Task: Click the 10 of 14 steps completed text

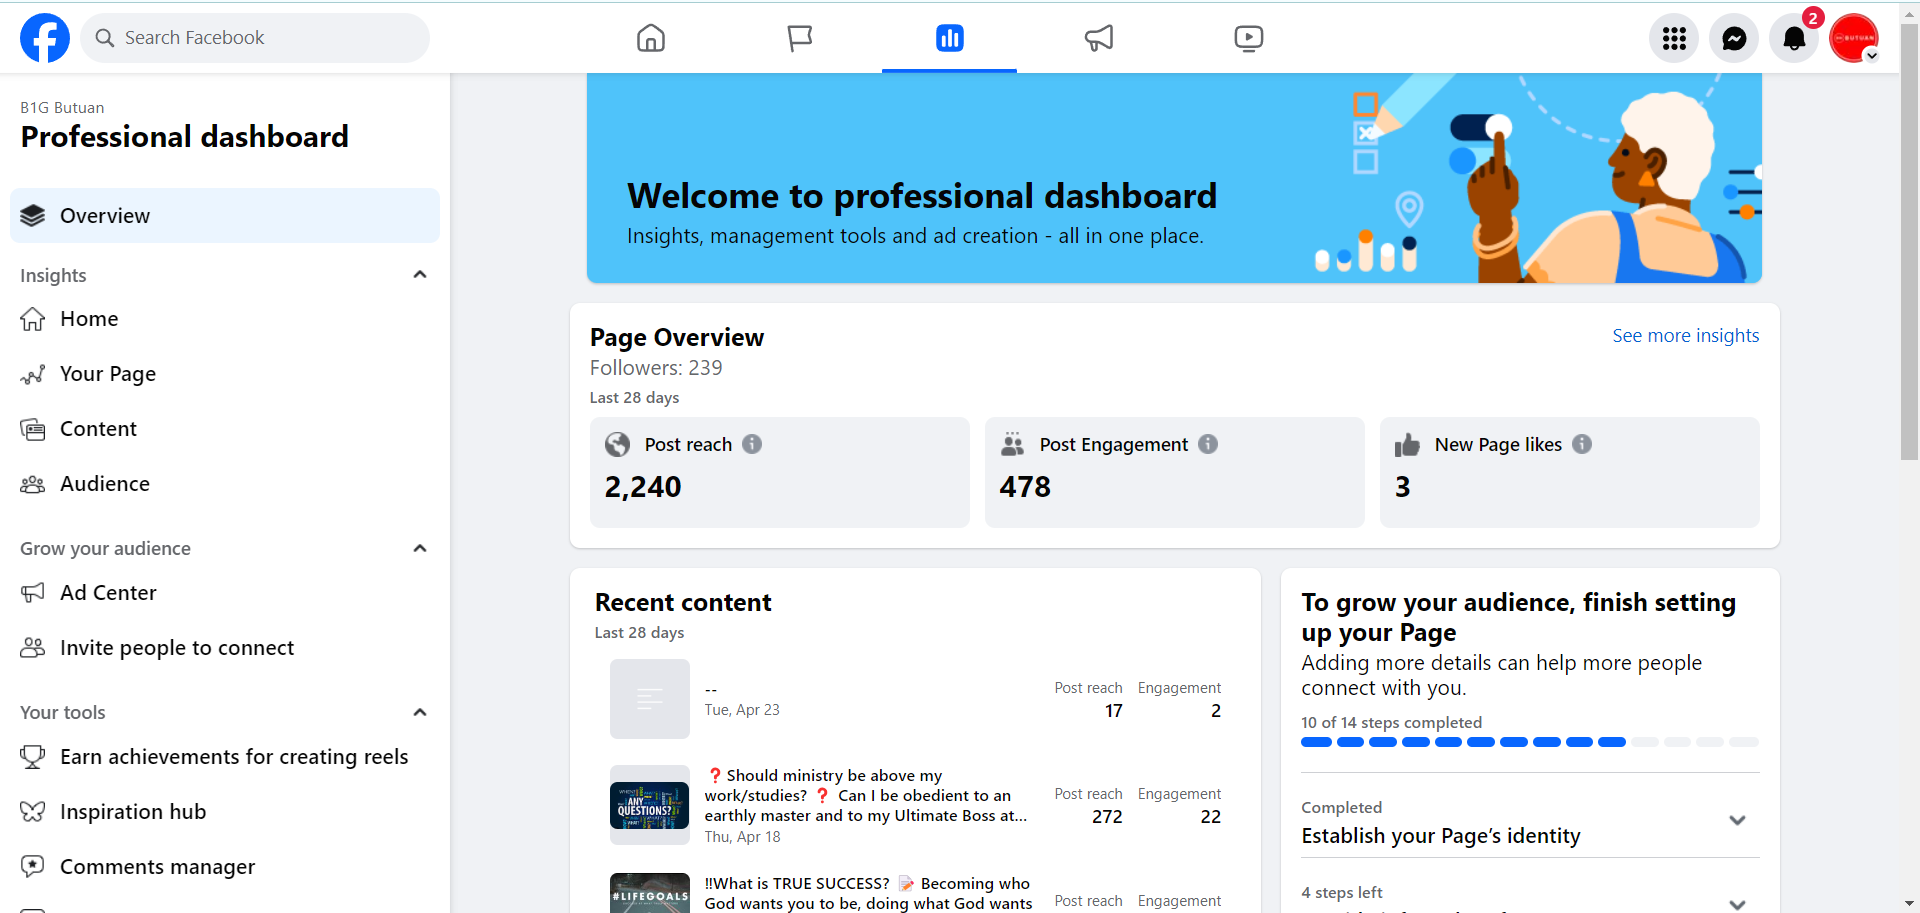Action: pos(1391,723)
